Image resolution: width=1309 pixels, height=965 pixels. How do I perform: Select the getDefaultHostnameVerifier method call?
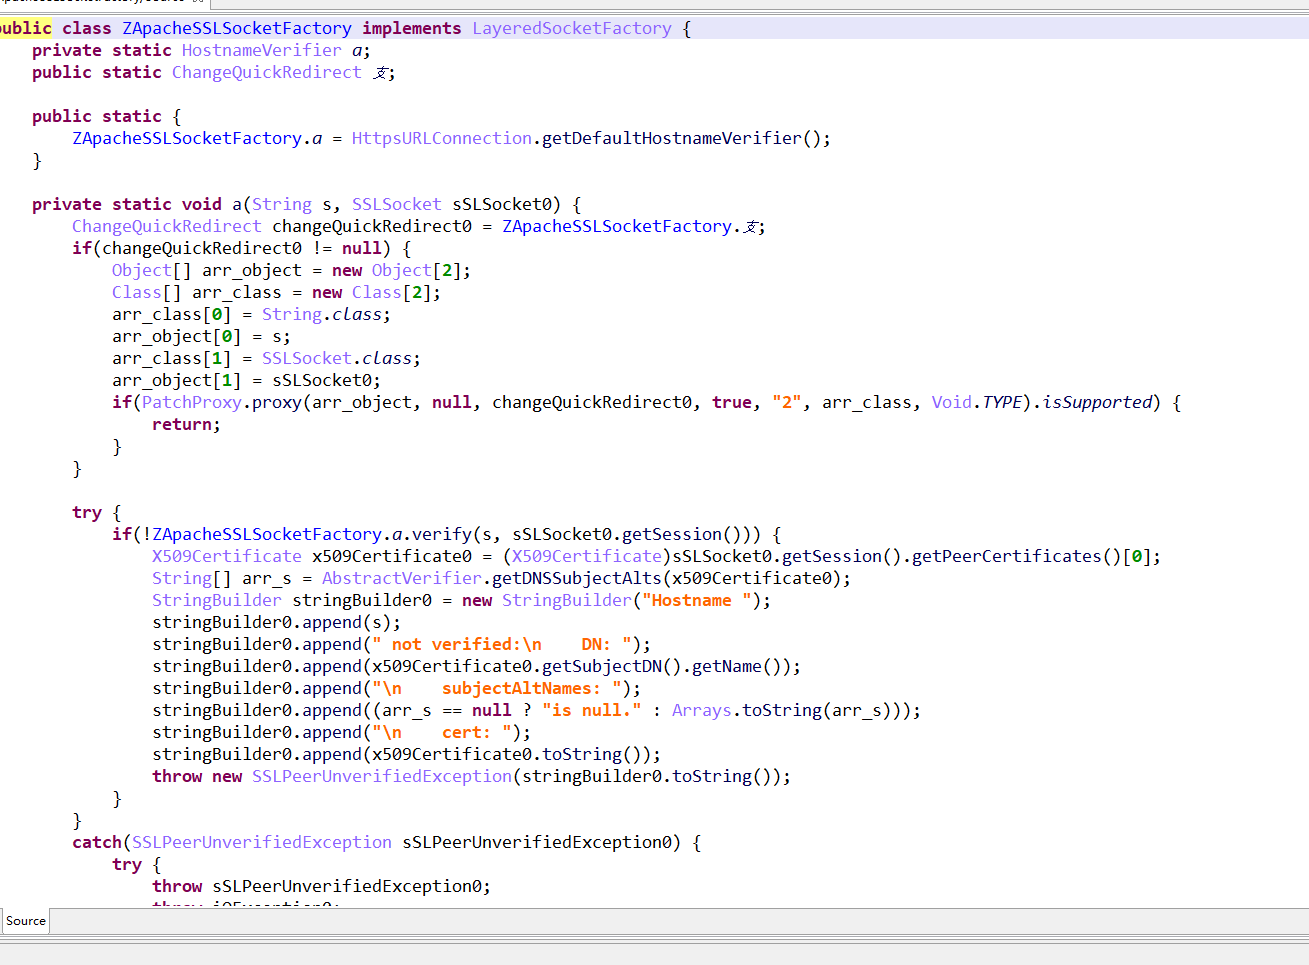click(671, 138)
